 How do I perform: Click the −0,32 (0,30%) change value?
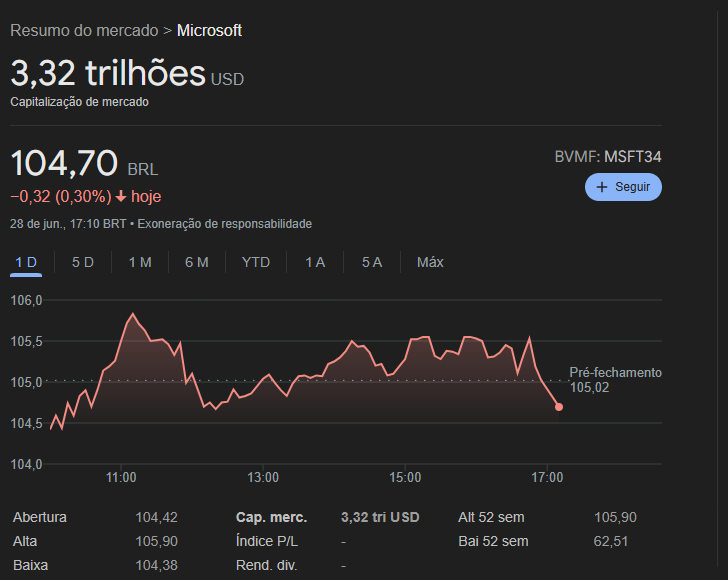[x=61, y=197]
